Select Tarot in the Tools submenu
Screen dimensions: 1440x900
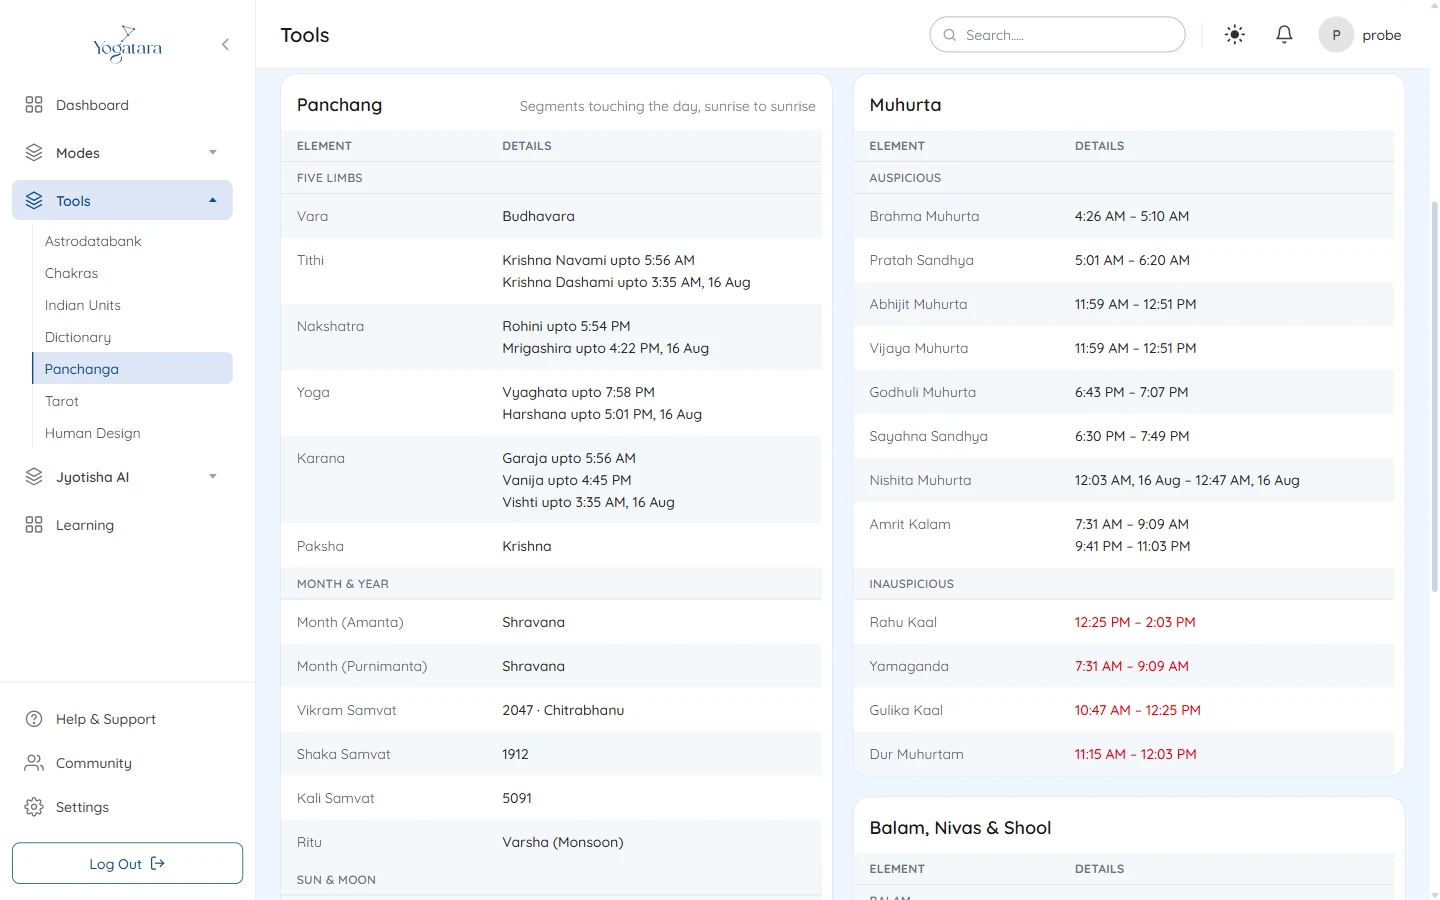(x=62, y=401)
